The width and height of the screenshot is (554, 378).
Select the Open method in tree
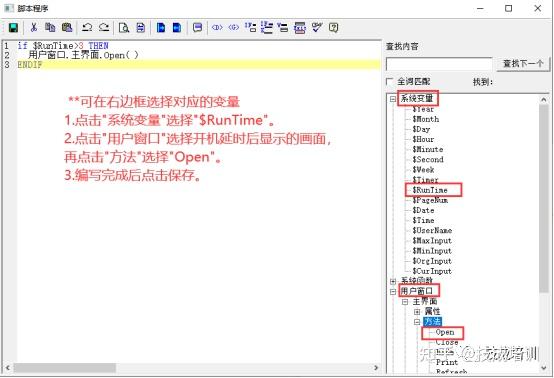(445, 332)
